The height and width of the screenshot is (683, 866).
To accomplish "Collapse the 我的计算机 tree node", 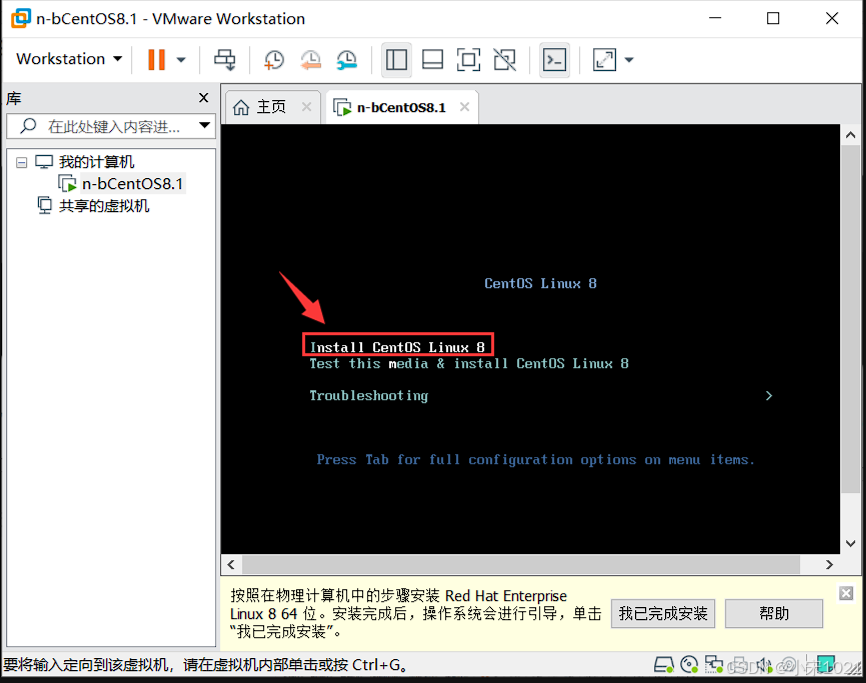I will pyautogui.click(x=22, y=162).
